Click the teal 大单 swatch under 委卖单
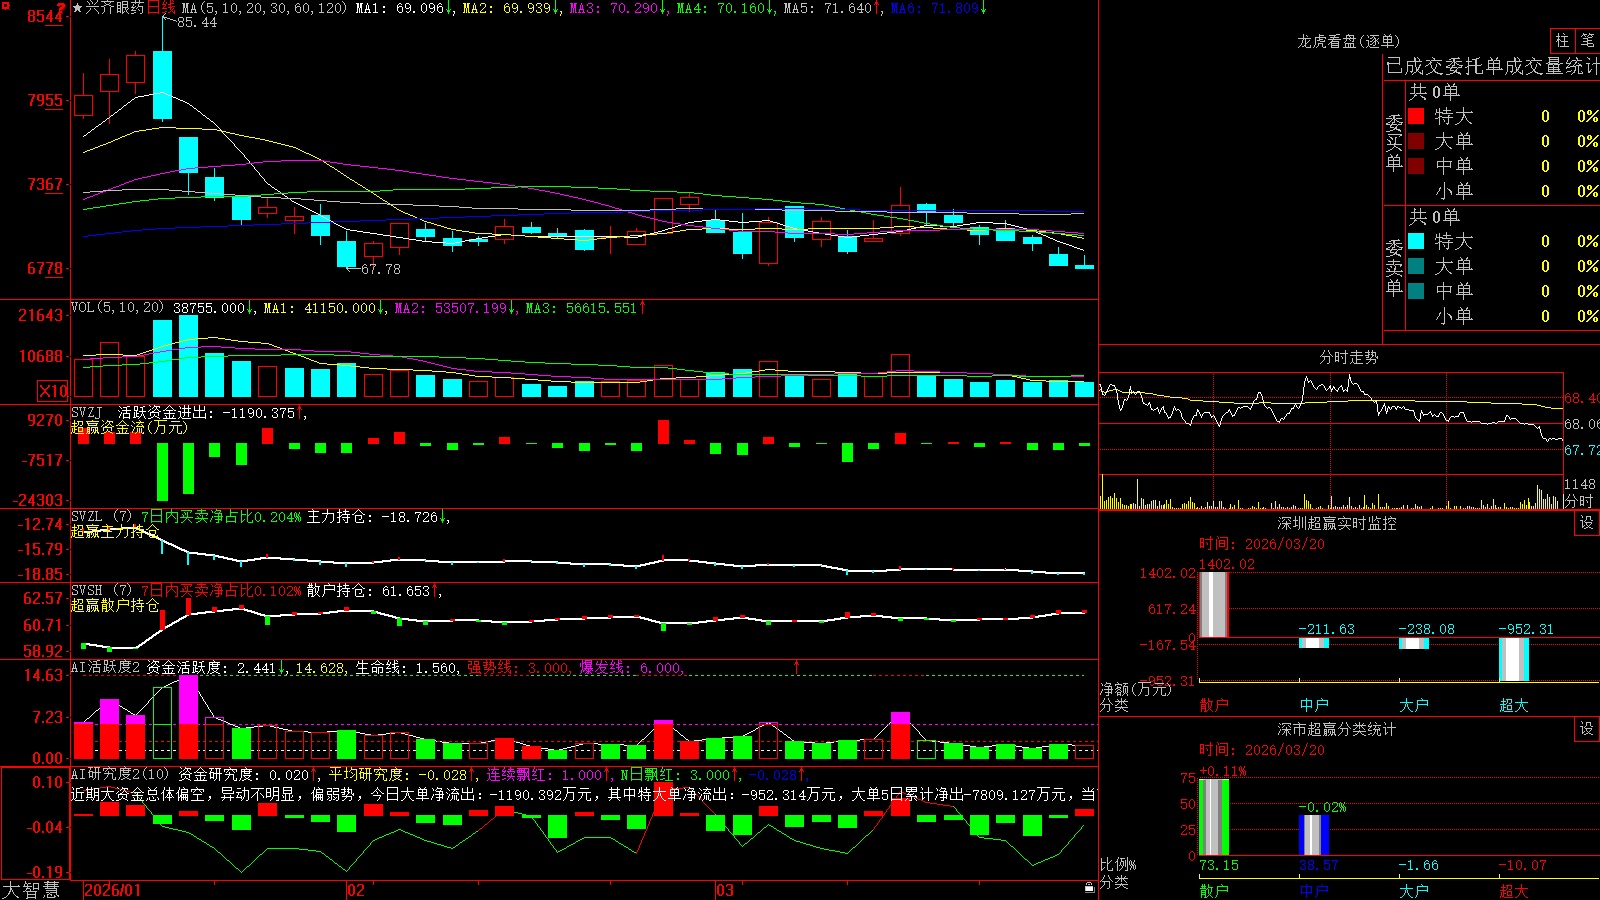 [x=1416, y=266]
